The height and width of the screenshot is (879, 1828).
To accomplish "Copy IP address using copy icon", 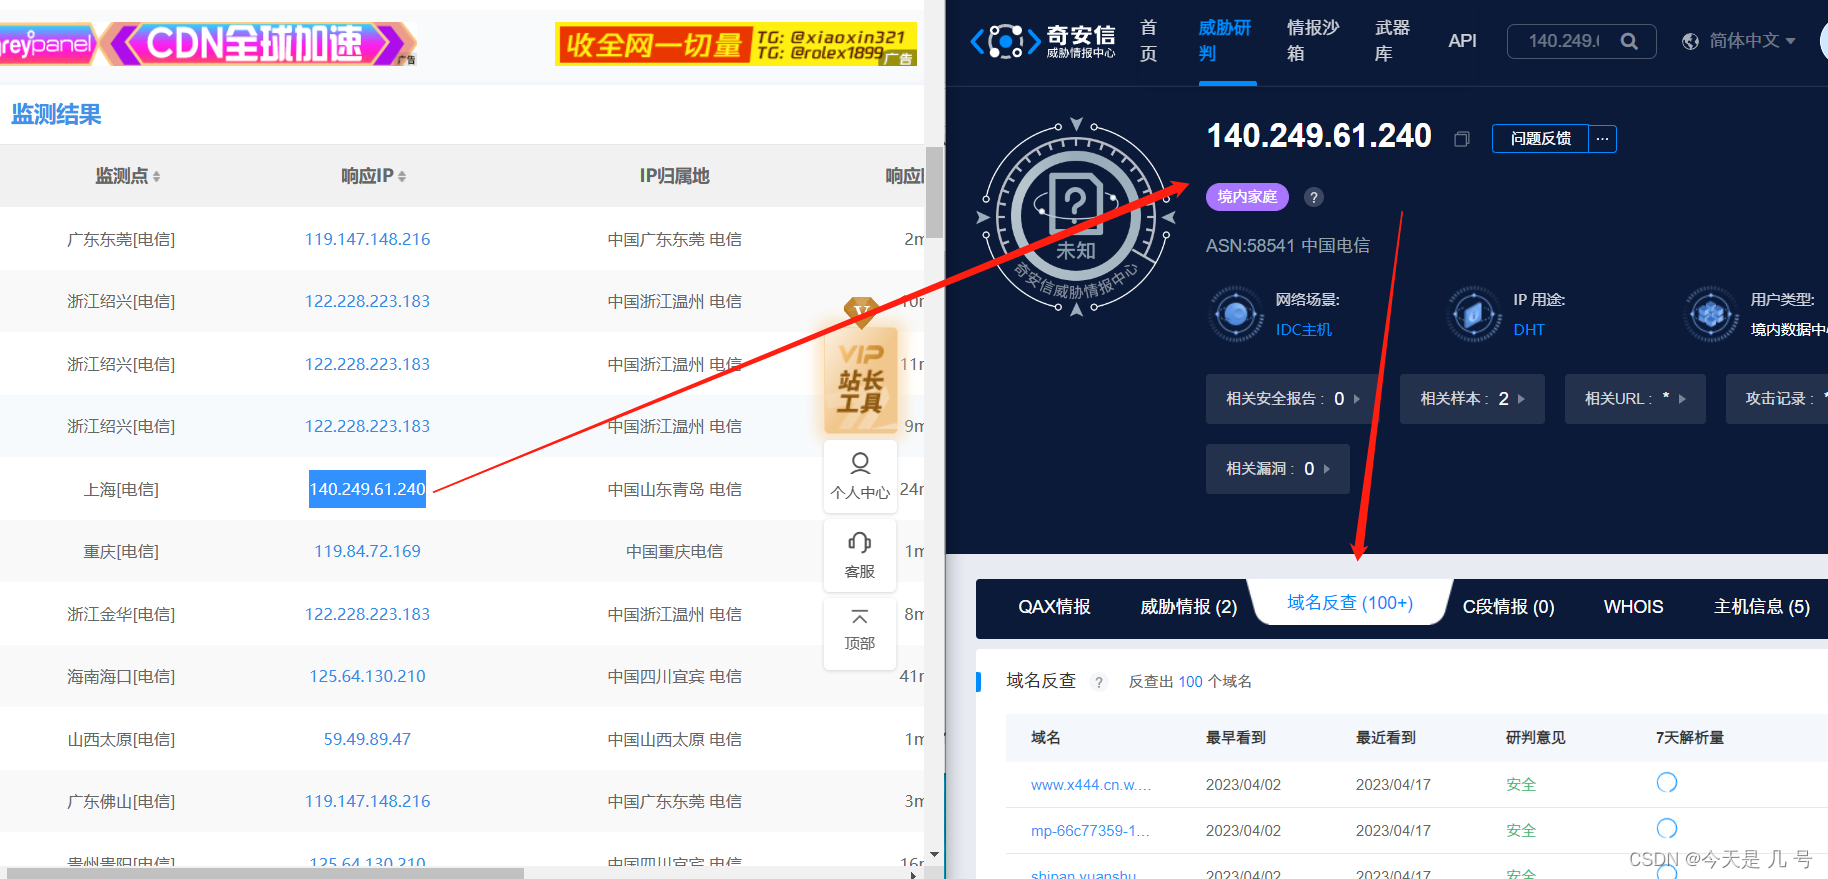I will 1462,139.
